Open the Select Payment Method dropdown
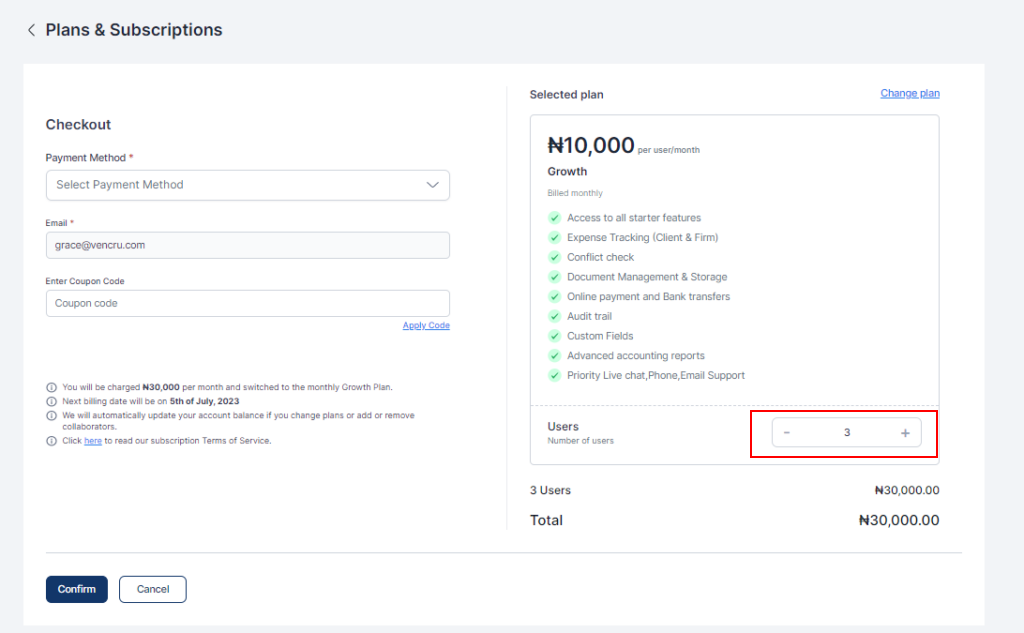Image resolution: width=1024 pixels, height=633 pixels. 247,185
